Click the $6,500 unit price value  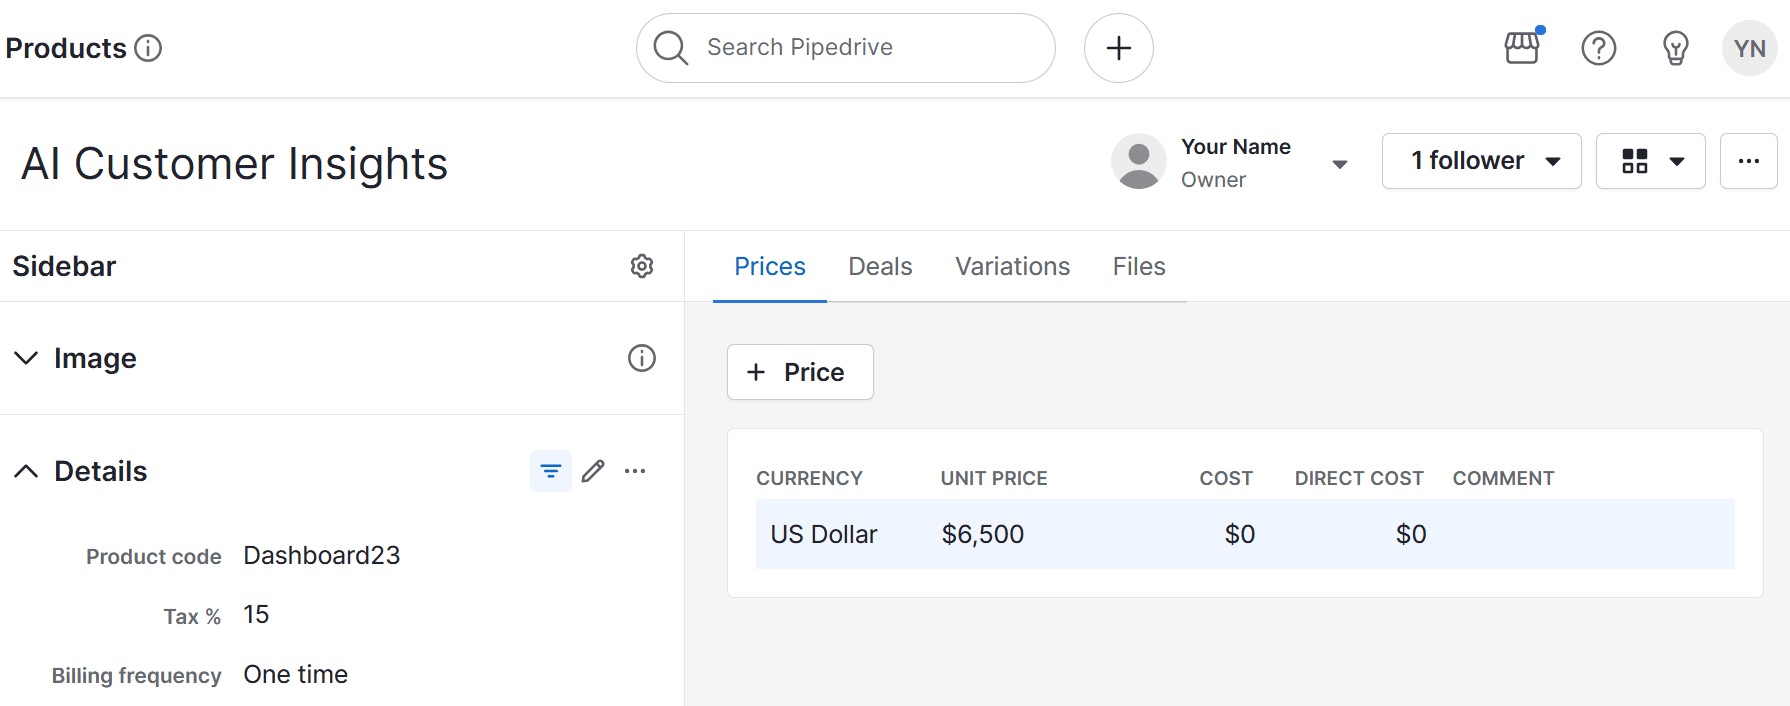pos(983,535)
